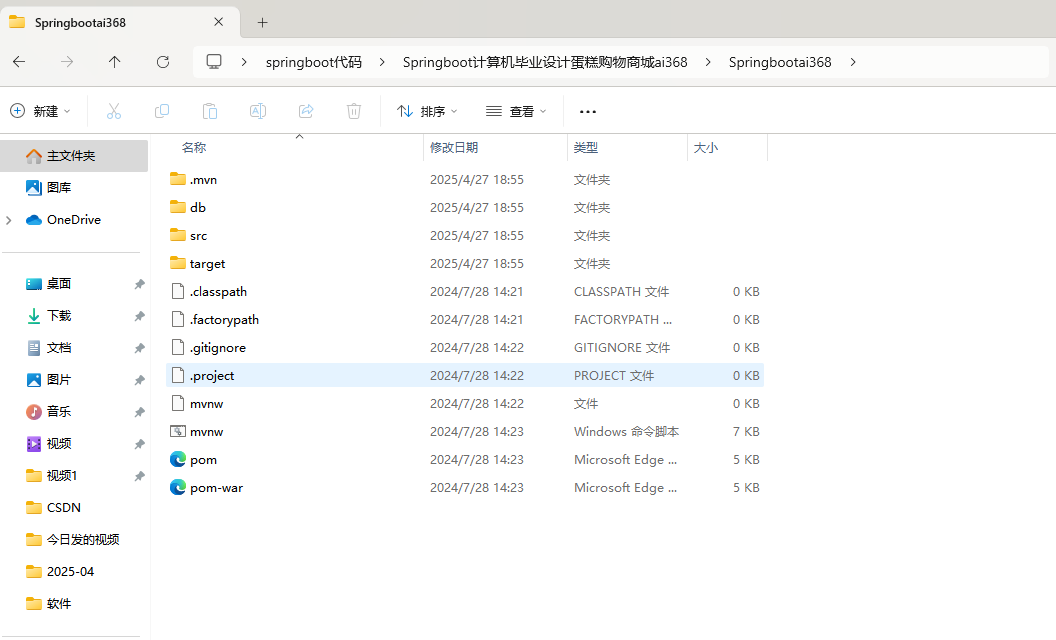The height and width of the screenshot is (640, 1056).
Task: Click the Rename icon in toolbar
Action: [x=258, y=111]
